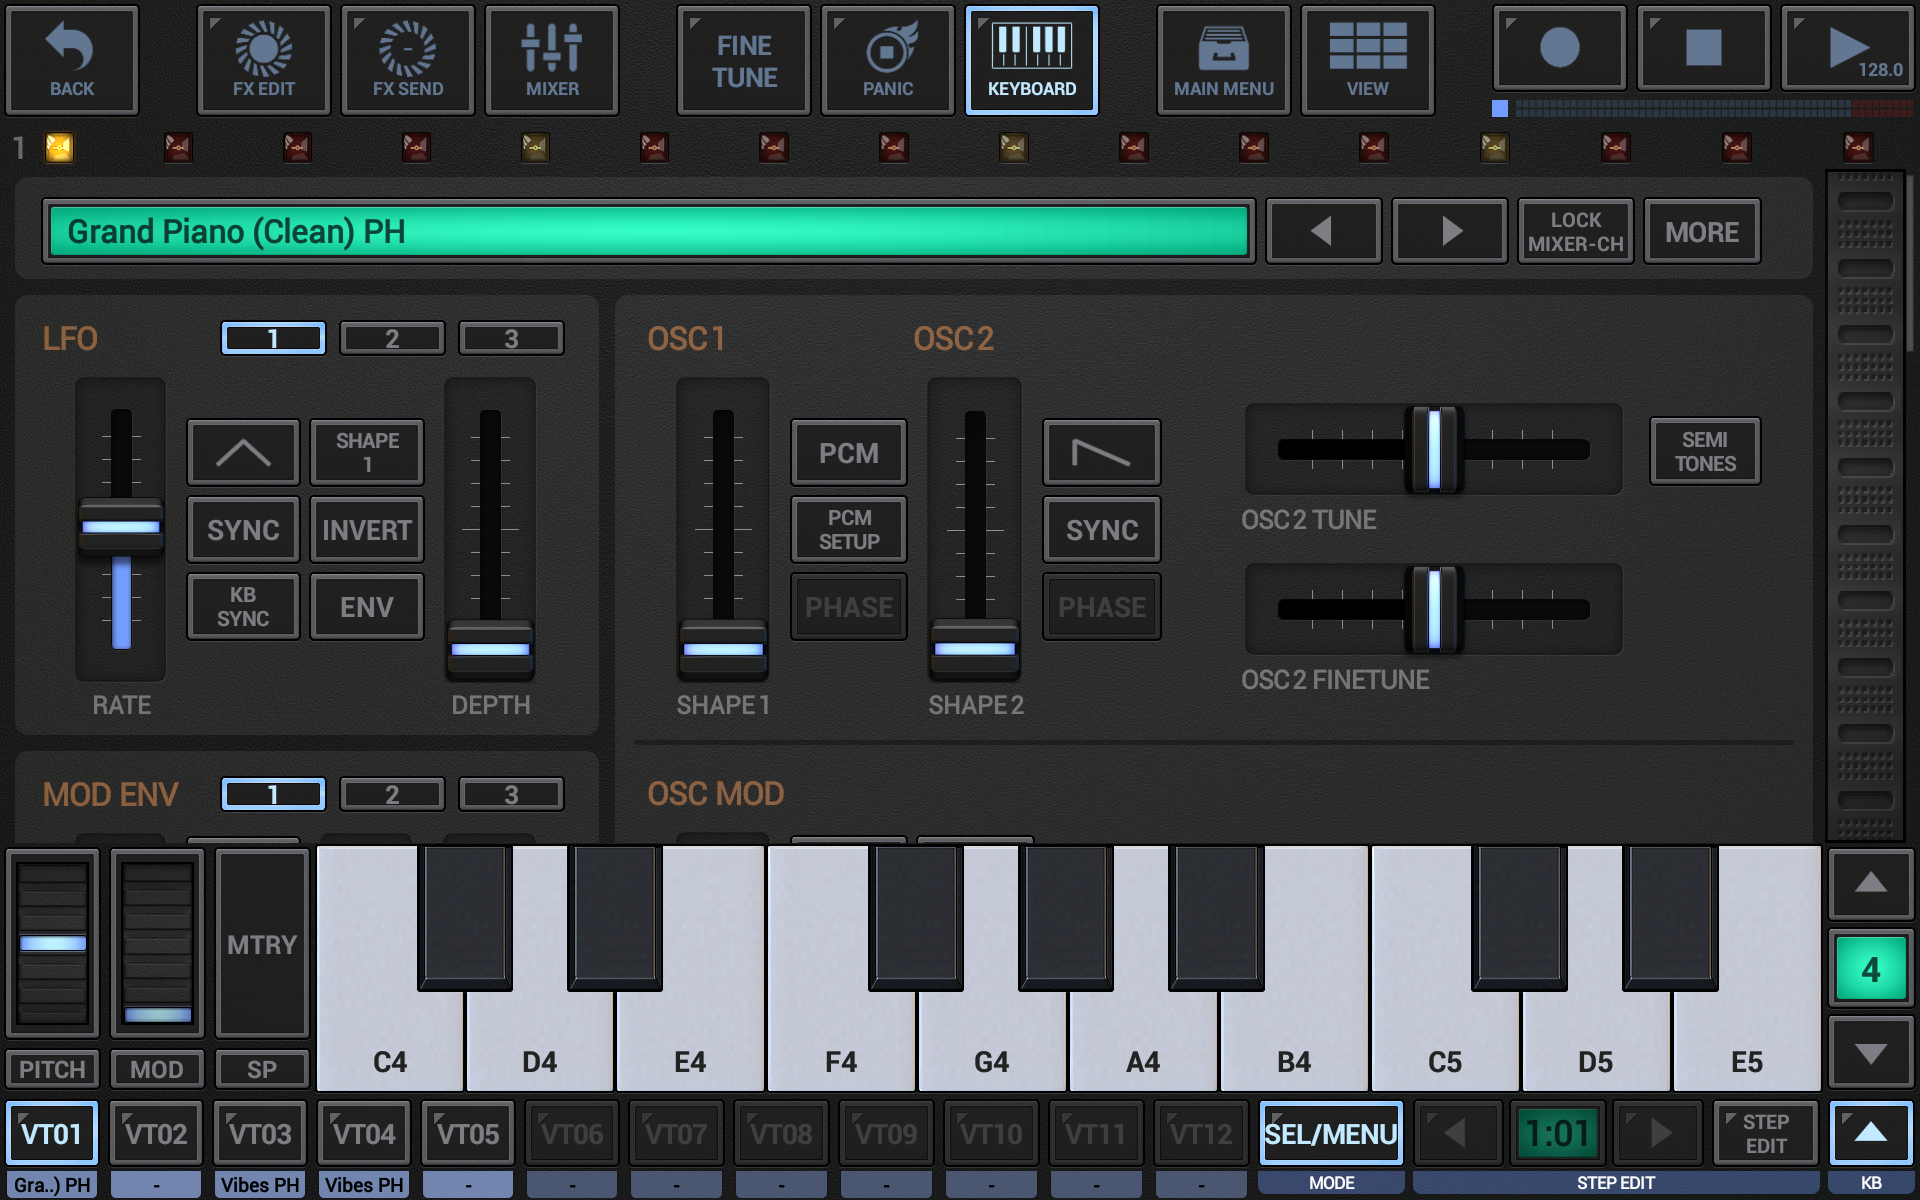Click the SEMI TONES button
The width and height of the screenshot is (1920, 1200).
tap(1704, 451)
